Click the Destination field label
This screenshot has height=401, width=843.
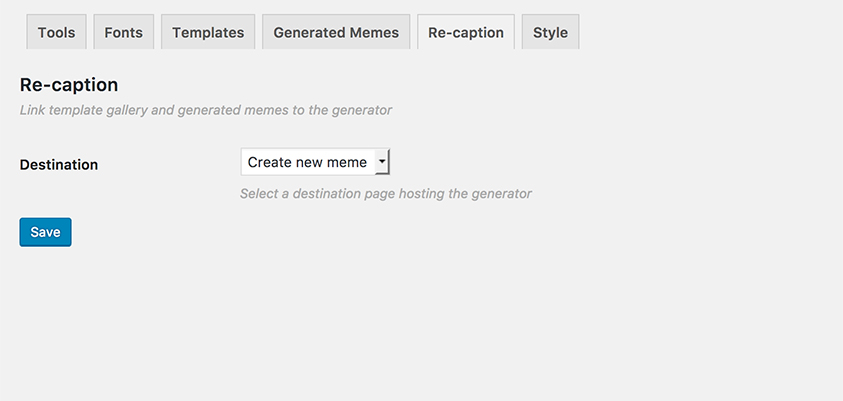[59, 164]
